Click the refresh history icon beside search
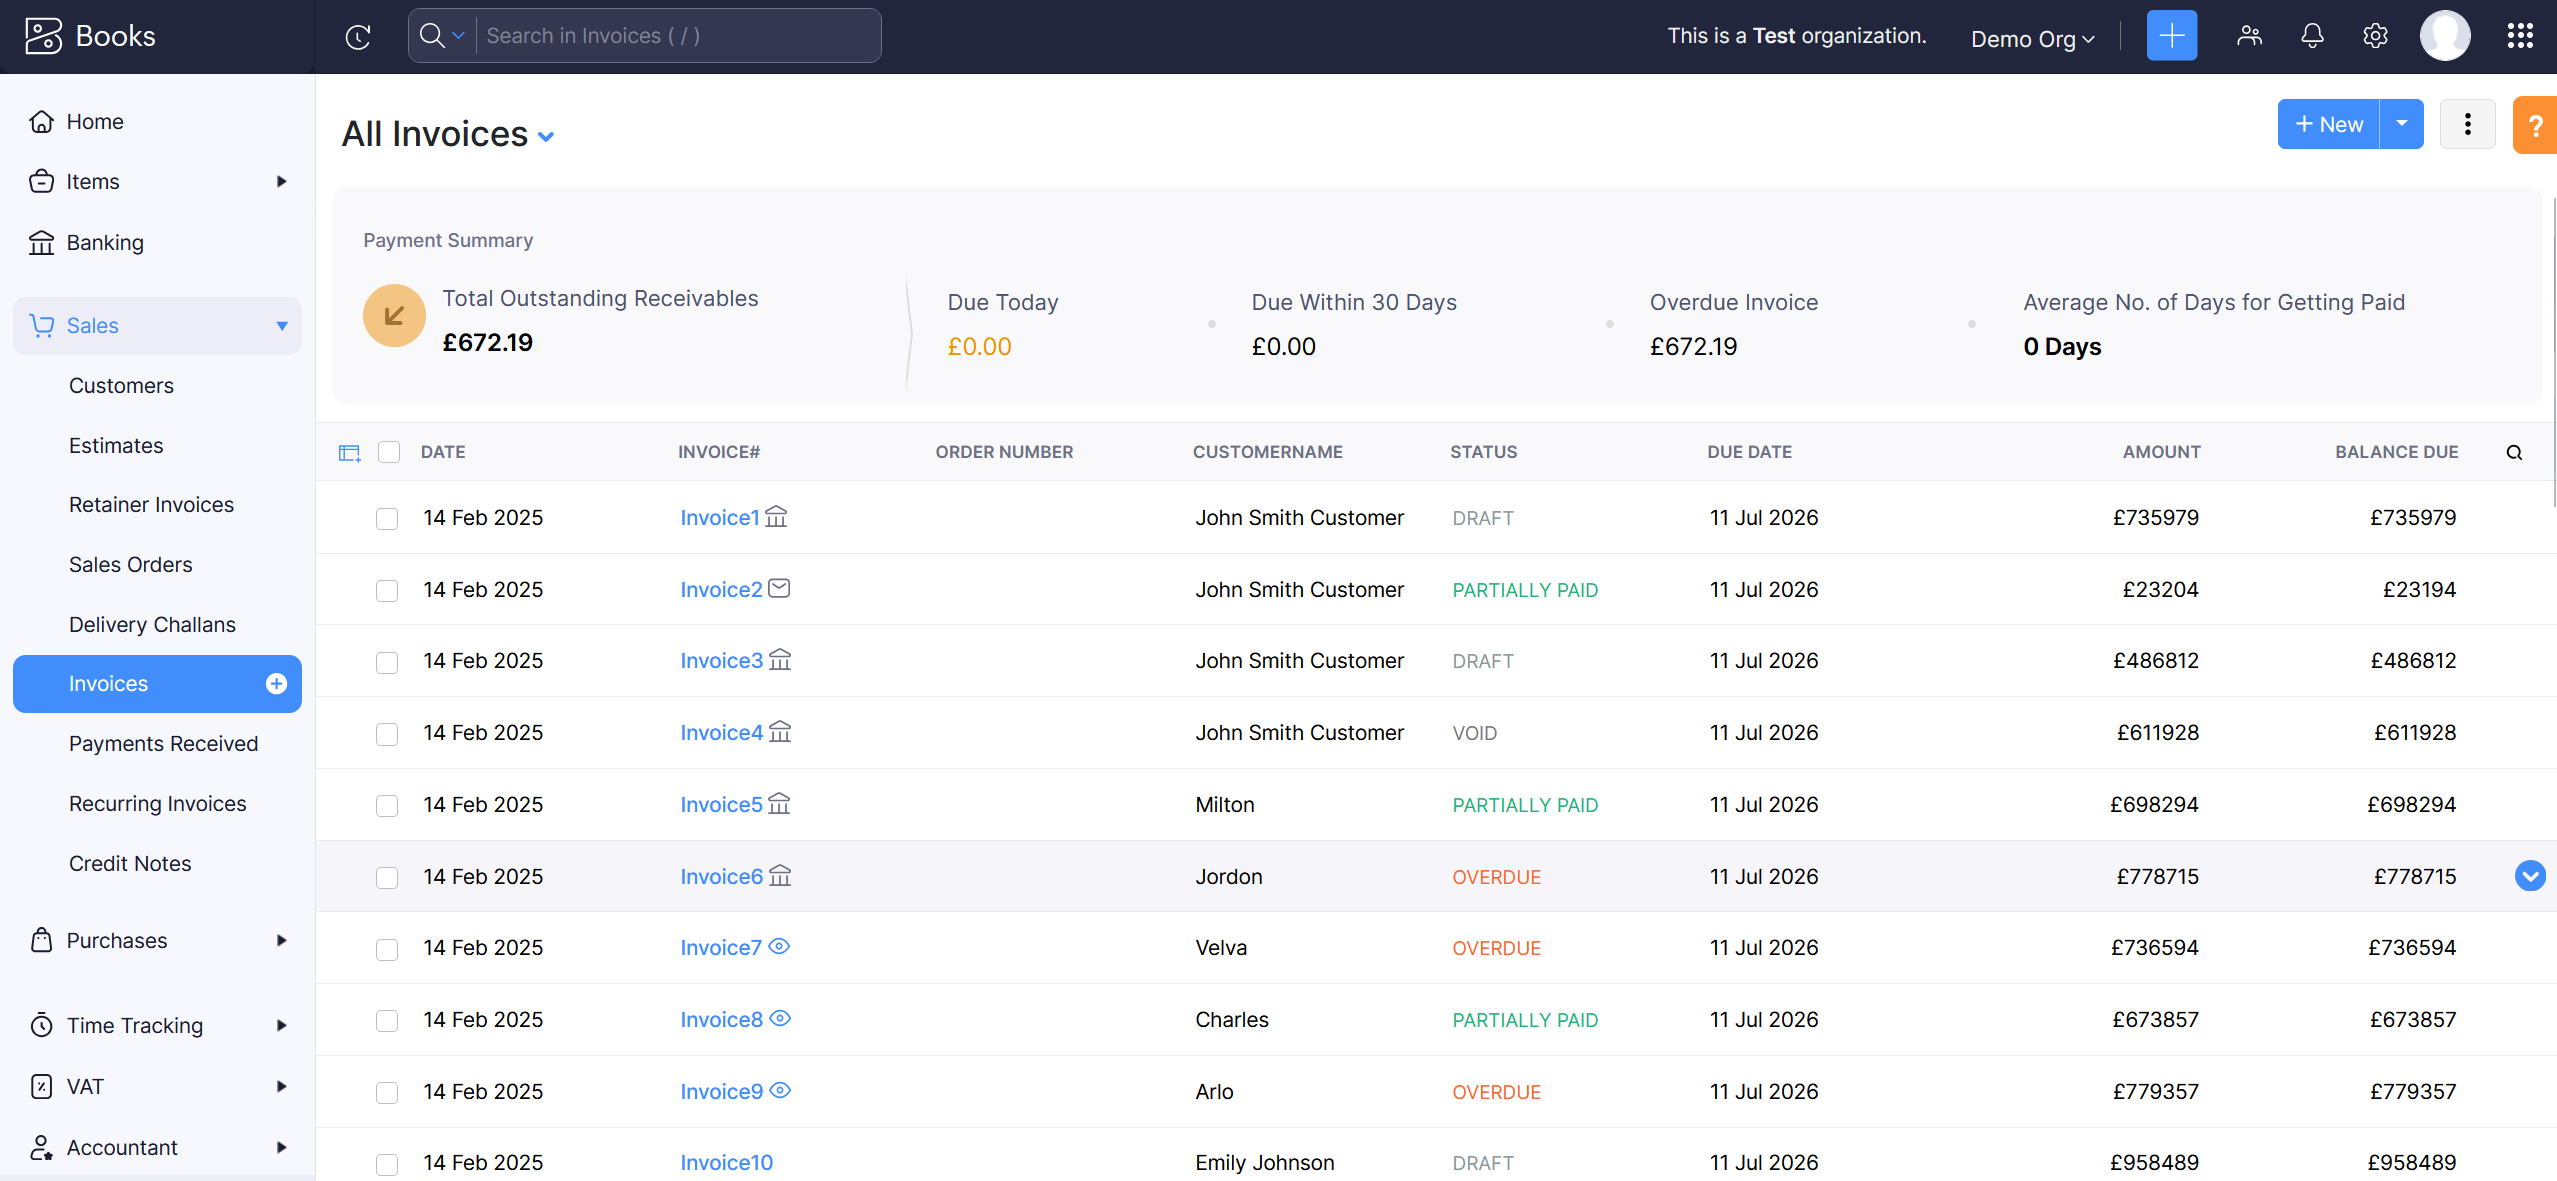The image size is (2557, 1181). click(357, 35)
